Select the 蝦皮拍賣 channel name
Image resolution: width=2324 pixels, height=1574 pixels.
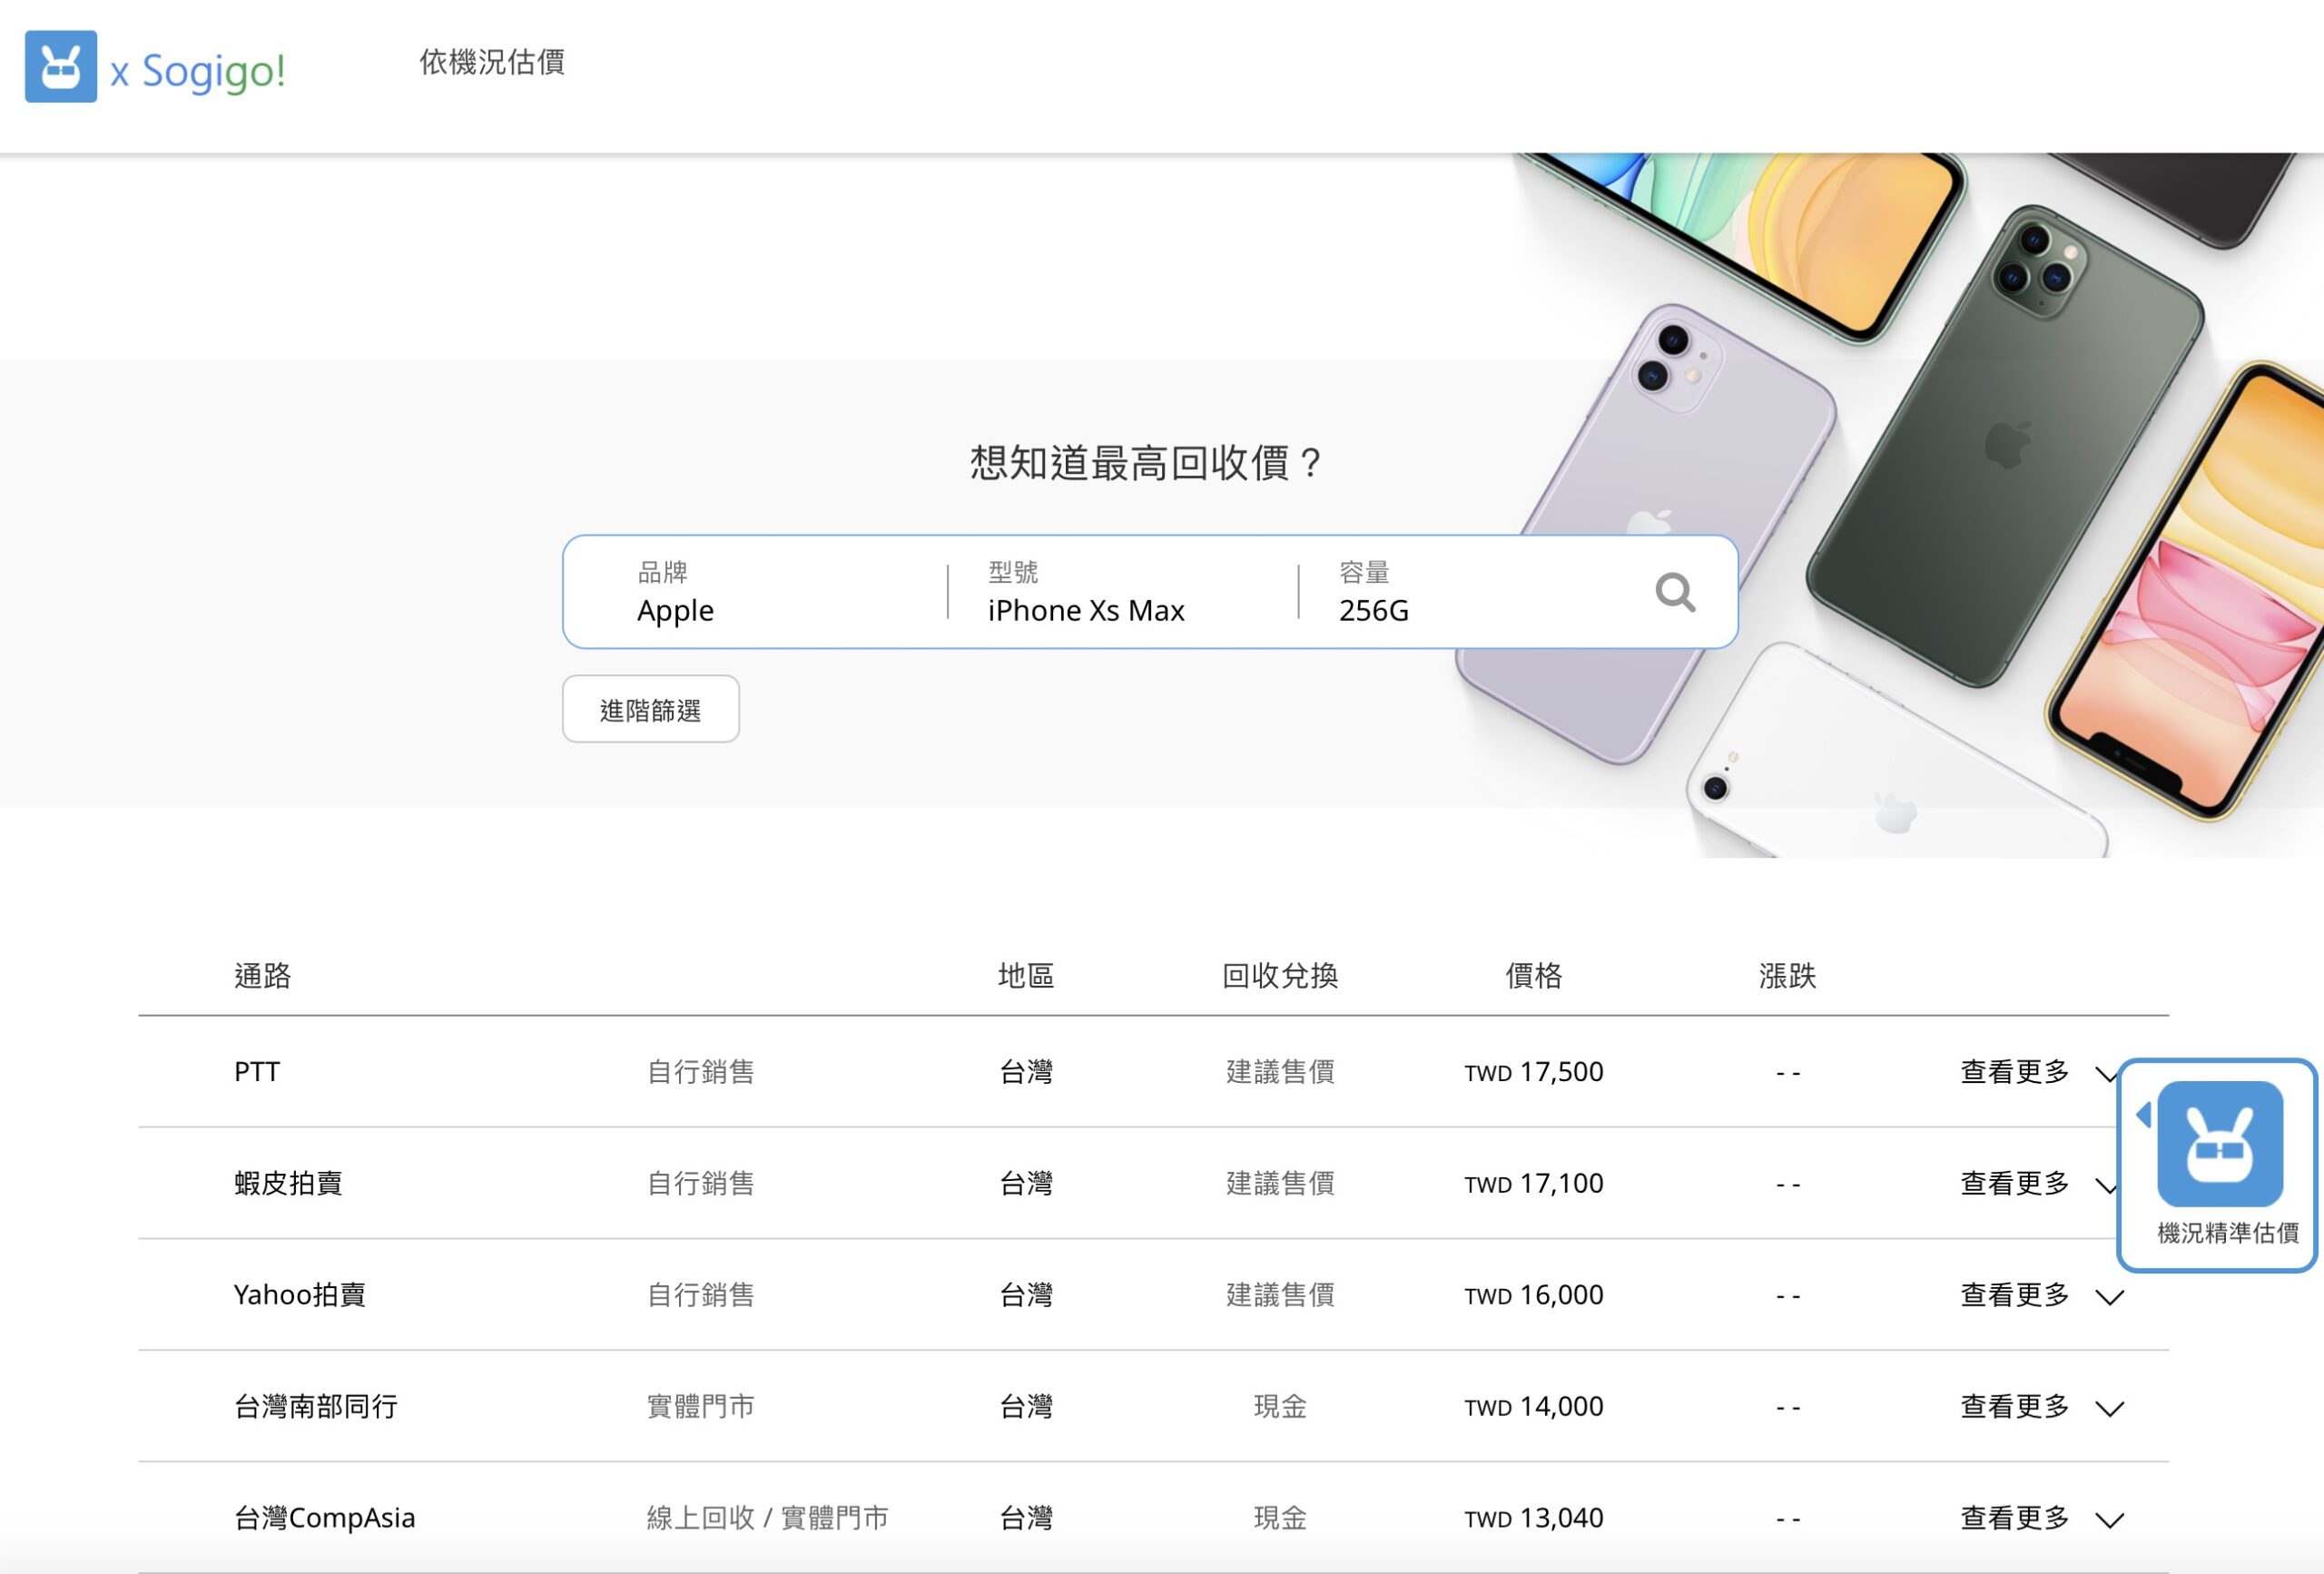coord(288,1184)
